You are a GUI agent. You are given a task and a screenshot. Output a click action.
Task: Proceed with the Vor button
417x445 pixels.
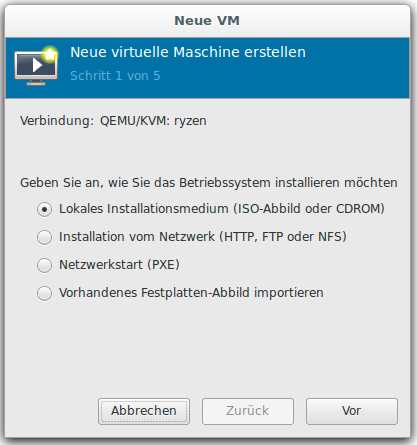[x=352, y=411]
